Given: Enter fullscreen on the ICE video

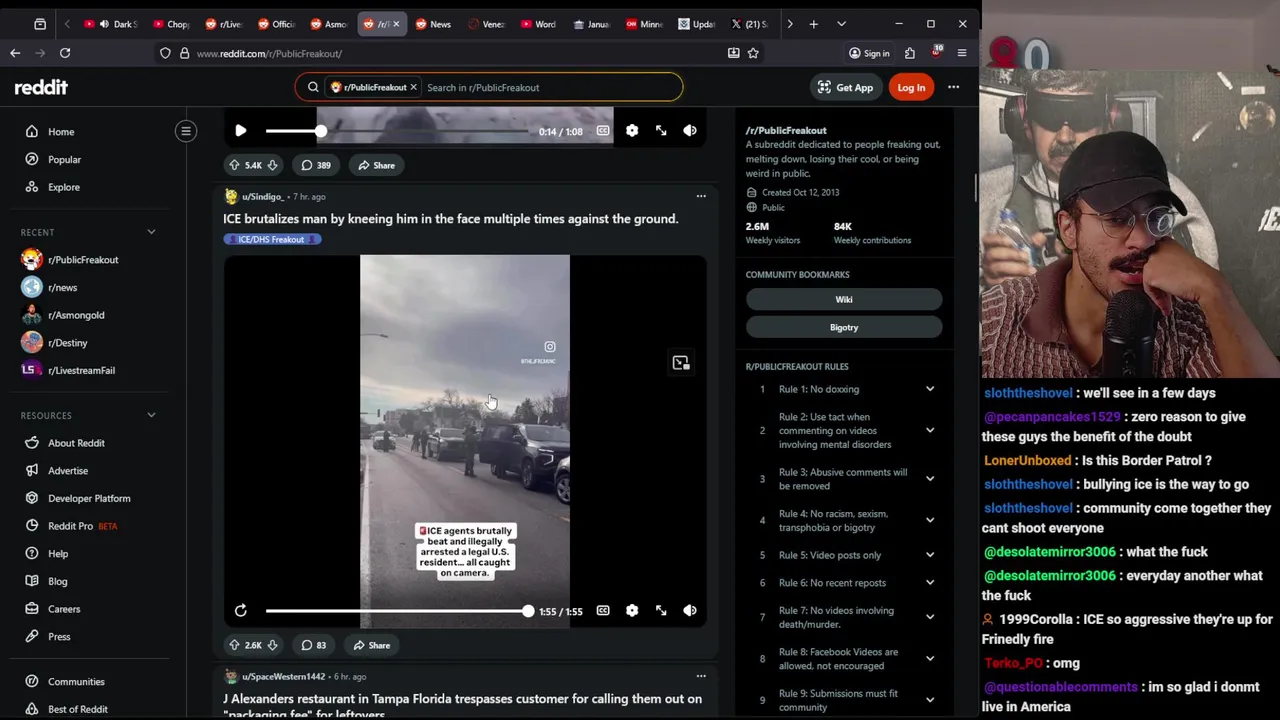Looking at the screenshot, I should [x=661, y=611].
